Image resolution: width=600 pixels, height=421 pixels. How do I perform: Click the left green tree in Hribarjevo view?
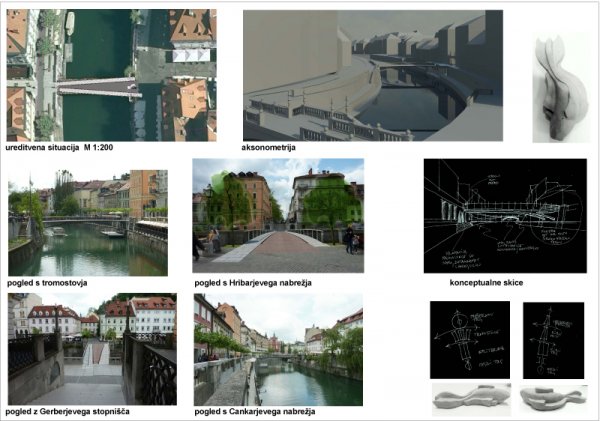[x=229, y=198]
